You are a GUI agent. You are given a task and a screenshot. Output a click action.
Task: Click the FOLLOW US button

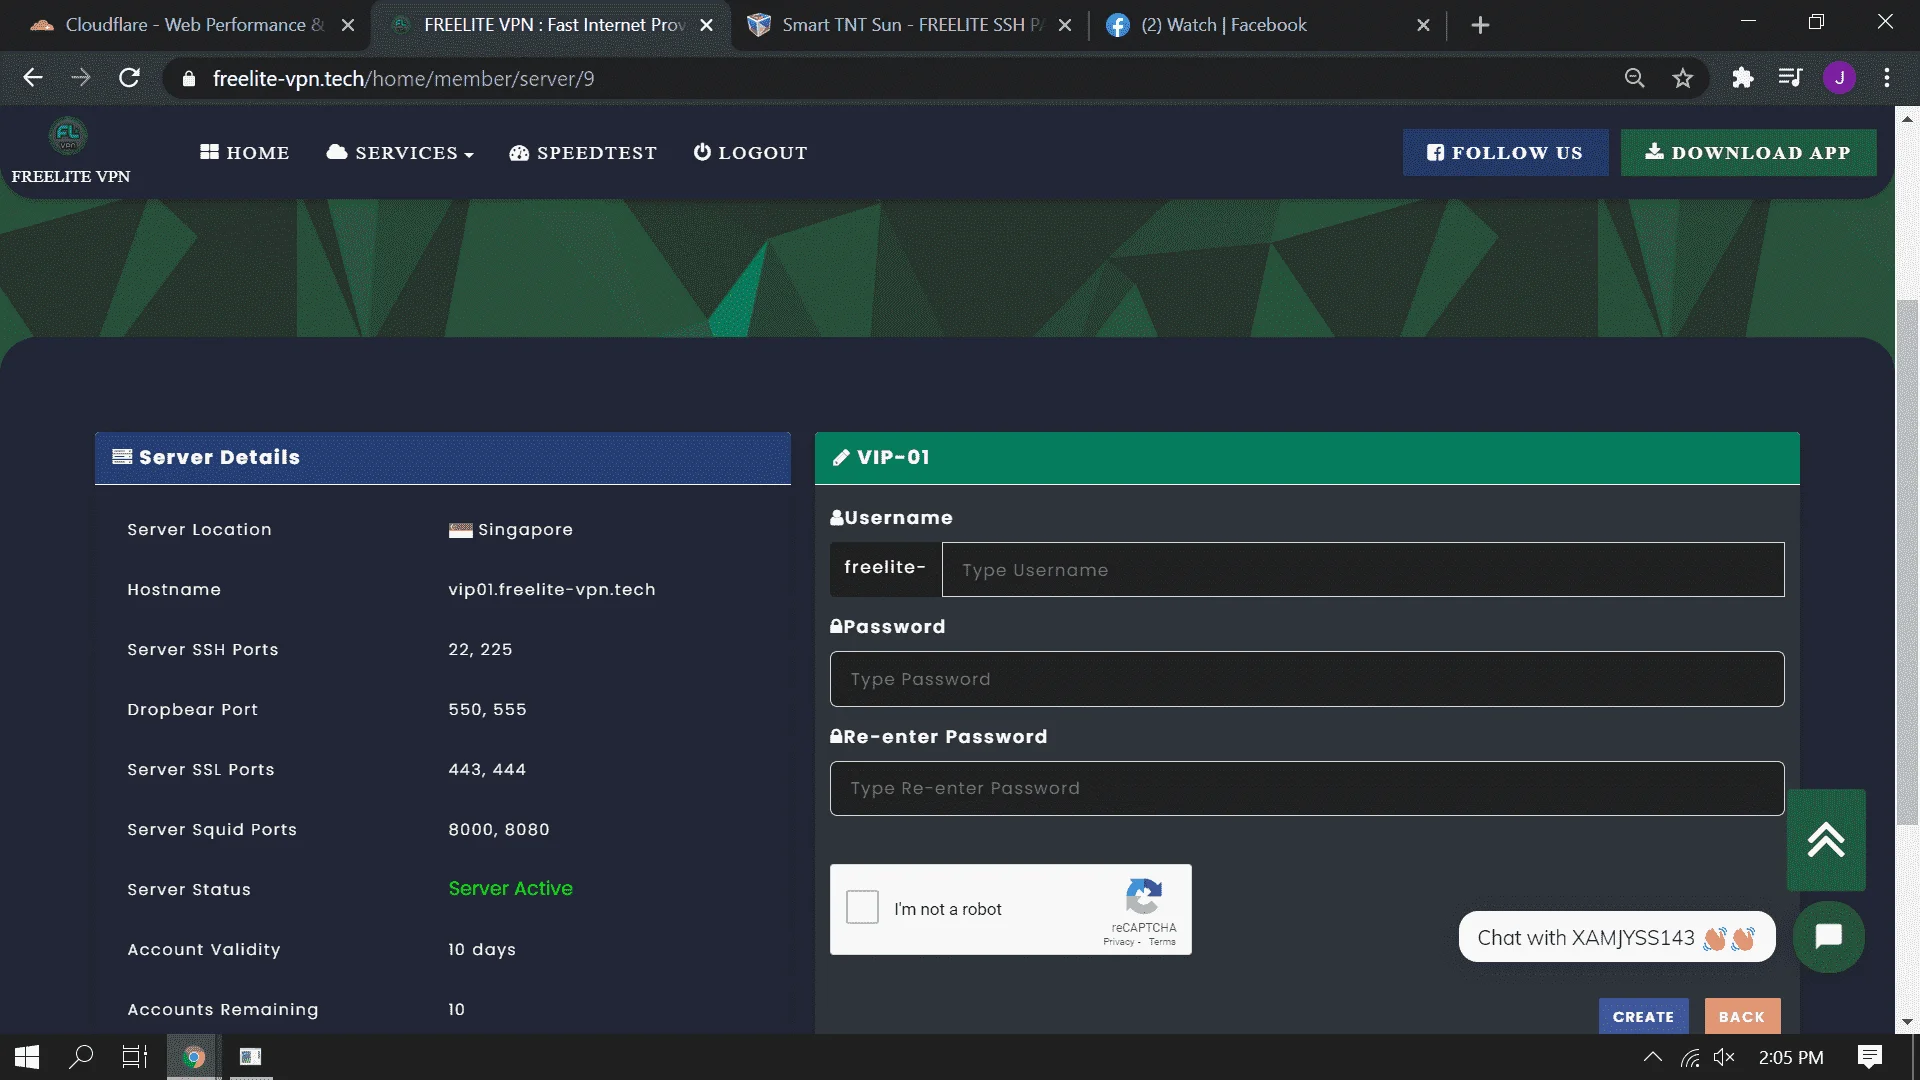[x=1505, y=153]
